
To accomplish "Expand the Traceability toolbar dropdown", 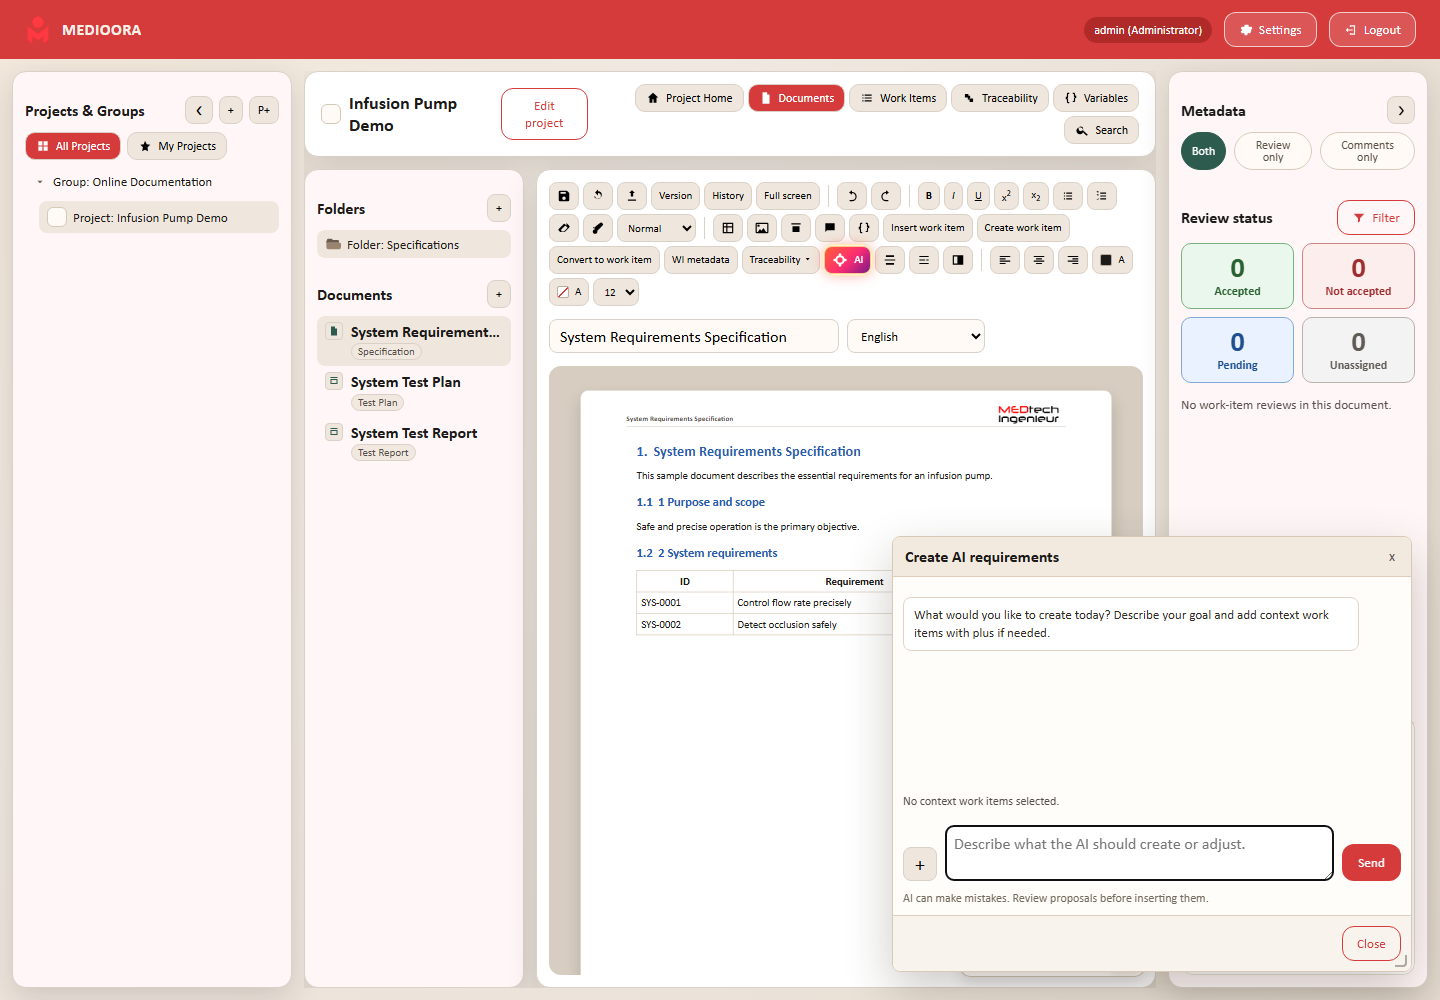I will tap(781, 260).
